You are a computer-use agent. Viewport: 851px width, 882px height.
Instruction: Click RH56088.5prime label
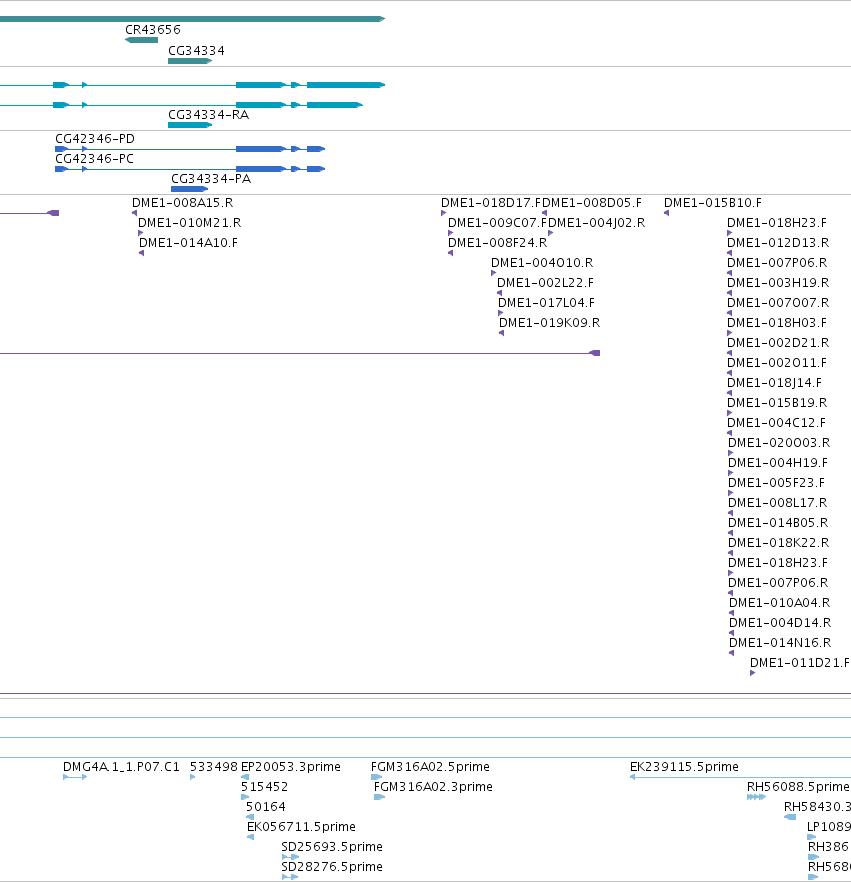(x=798, y=787)
